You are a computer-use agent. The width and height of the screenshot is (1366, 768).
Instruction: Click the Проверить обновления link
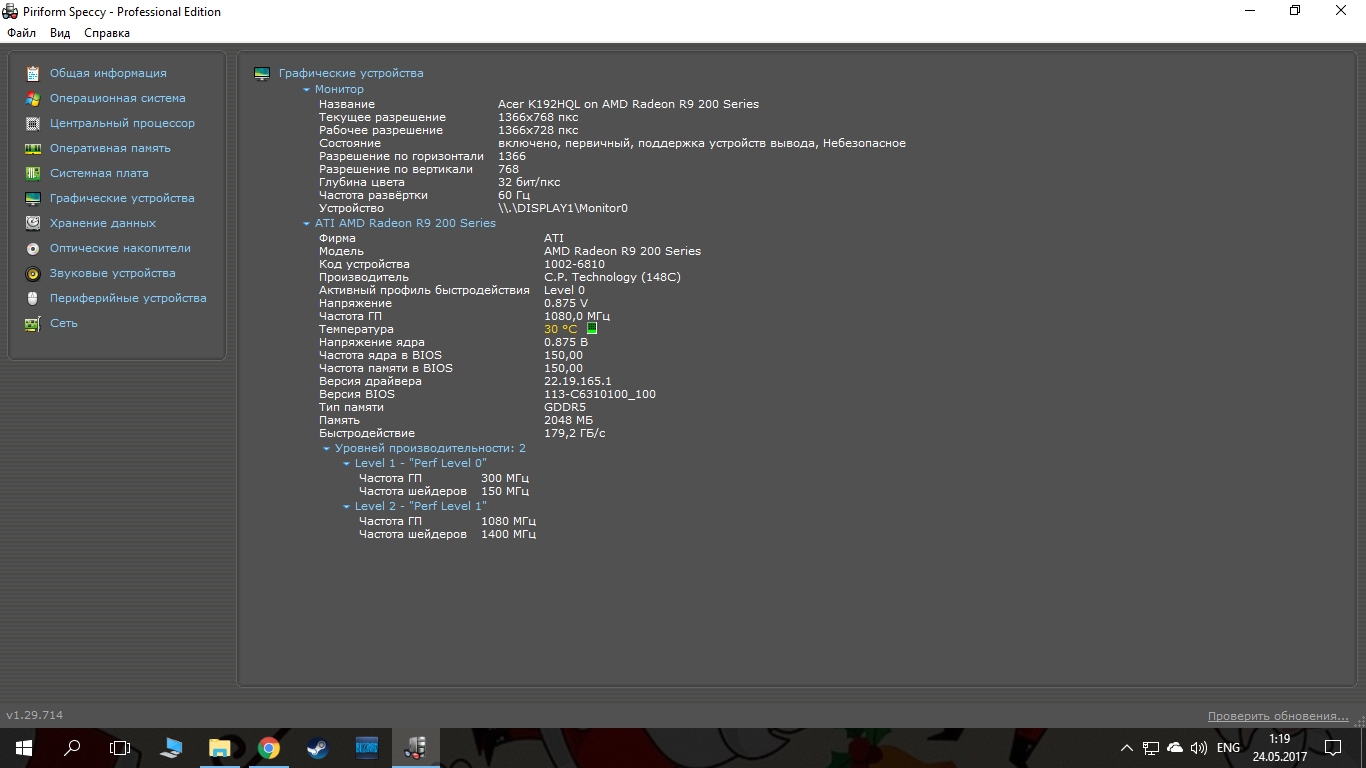point(1278,716)
